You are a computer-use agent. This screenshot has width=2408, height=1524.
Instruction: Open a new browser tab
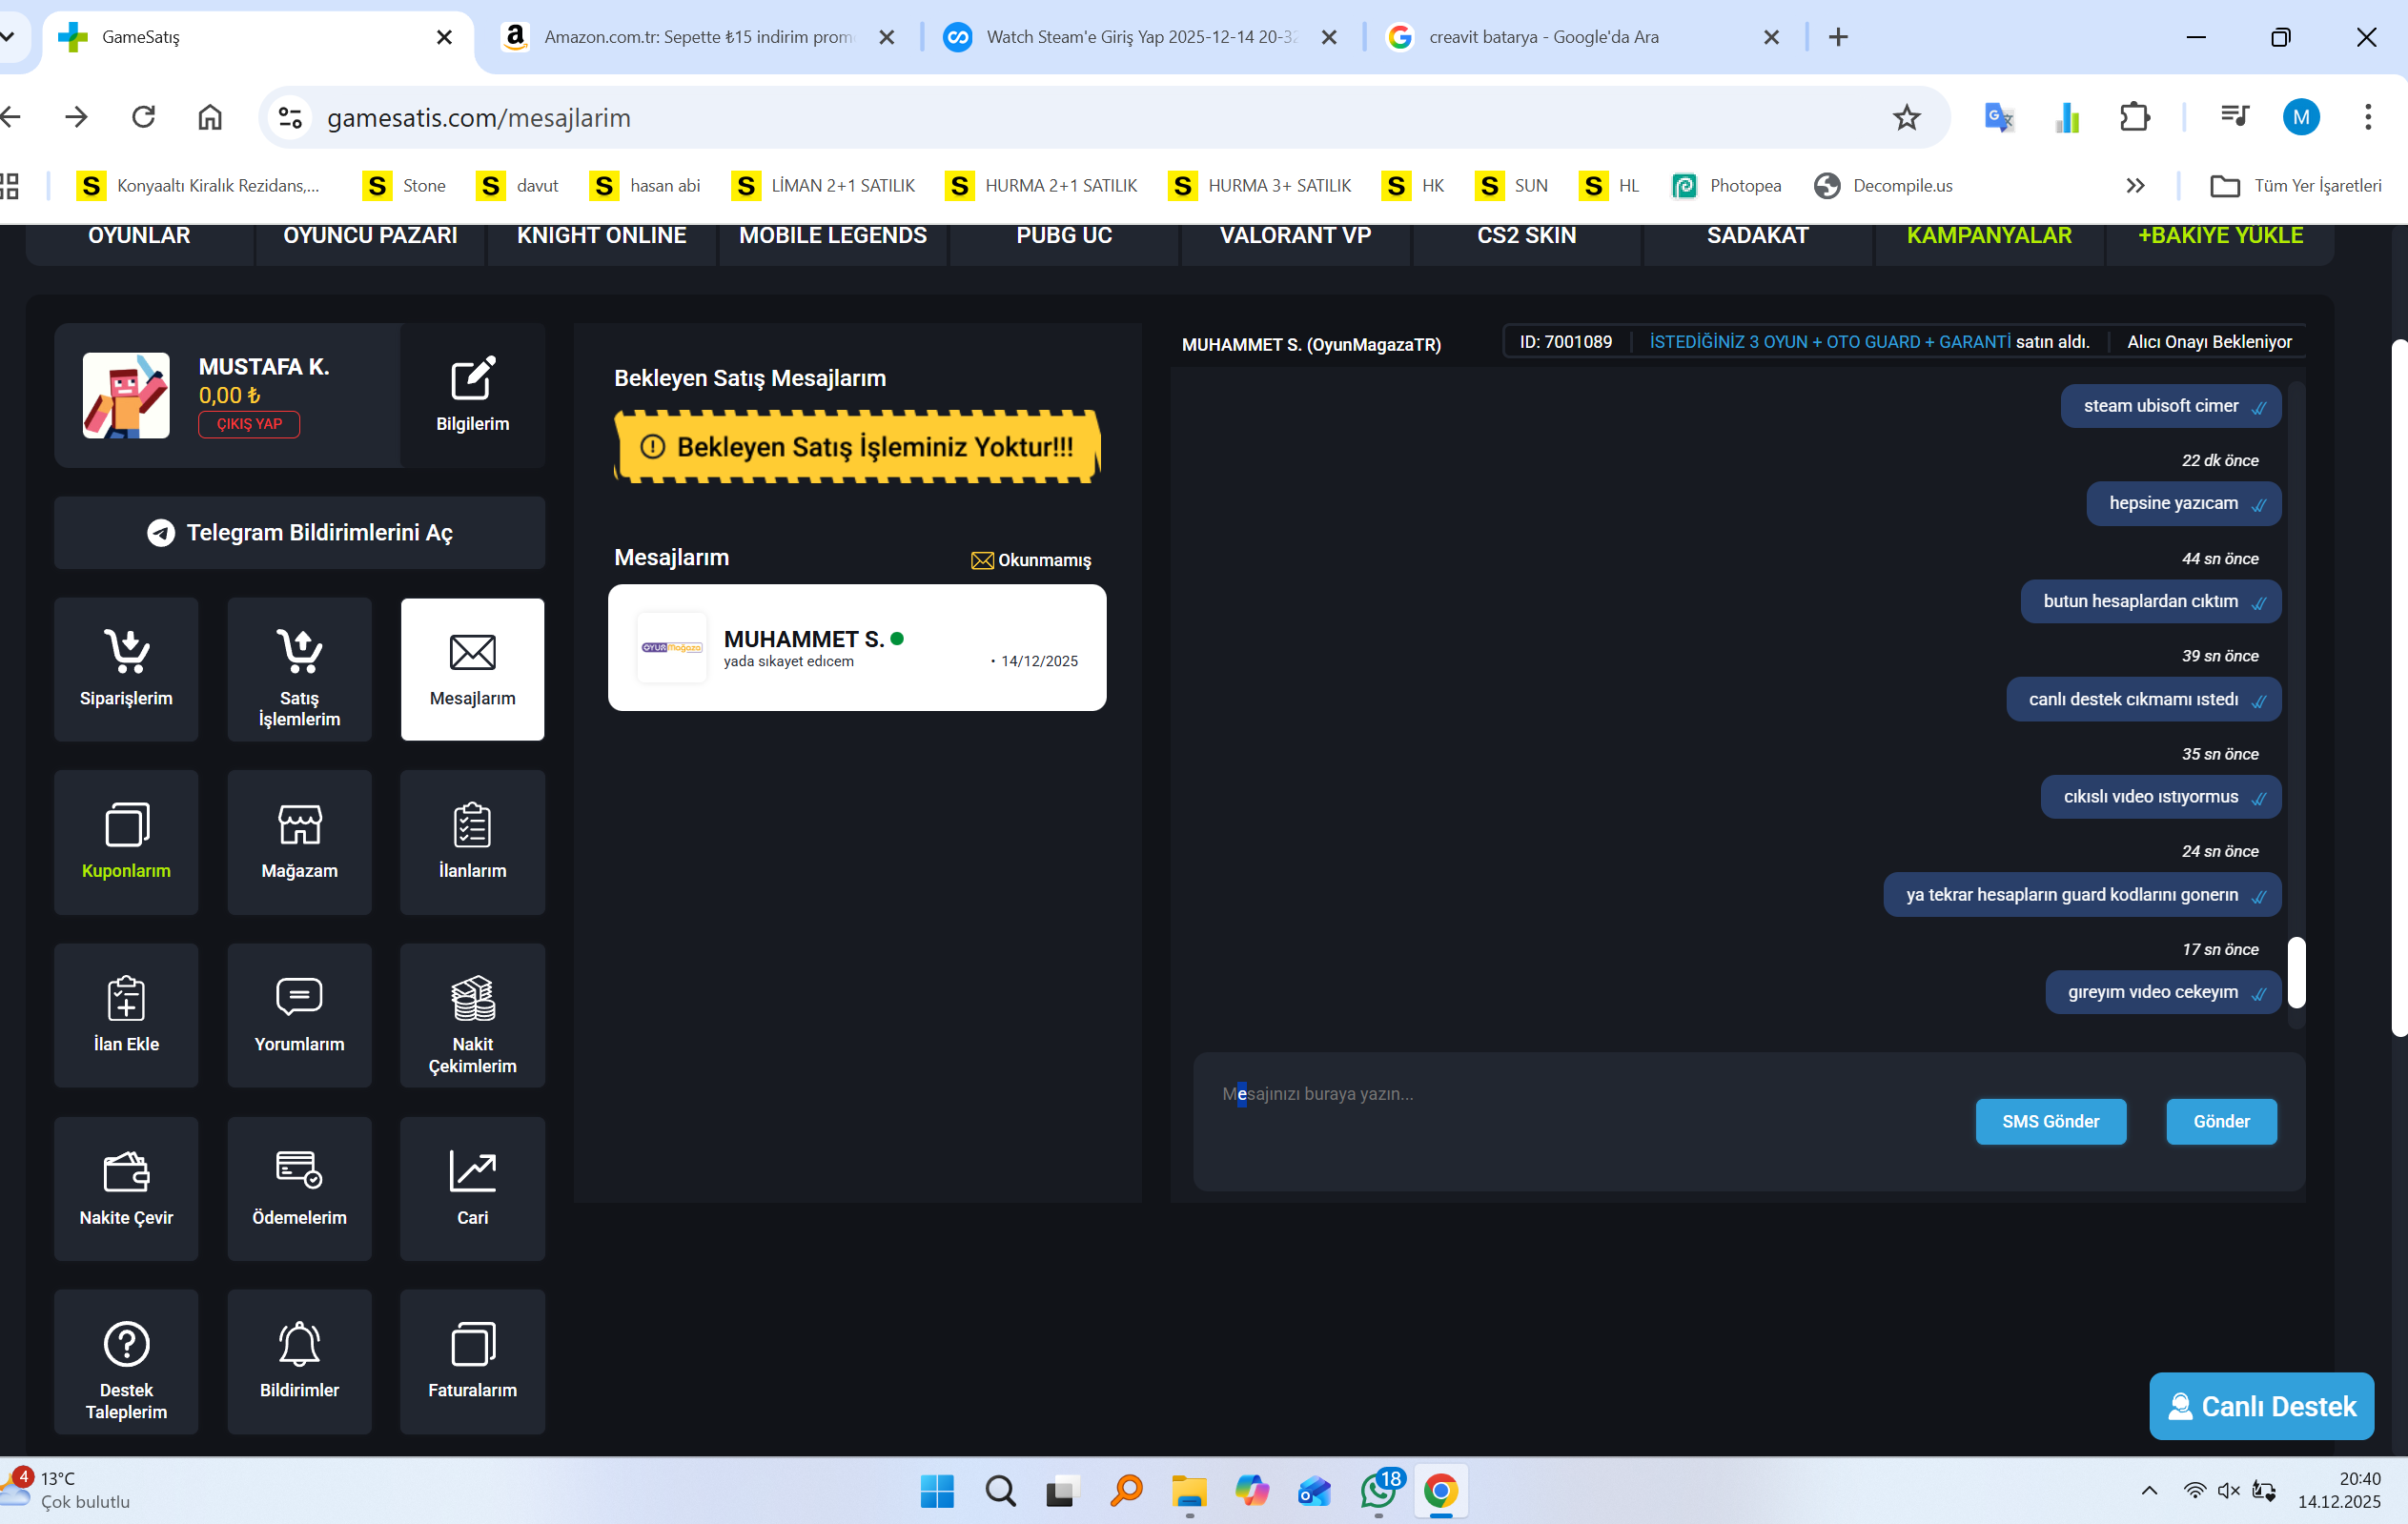(x=1838, y=37)
